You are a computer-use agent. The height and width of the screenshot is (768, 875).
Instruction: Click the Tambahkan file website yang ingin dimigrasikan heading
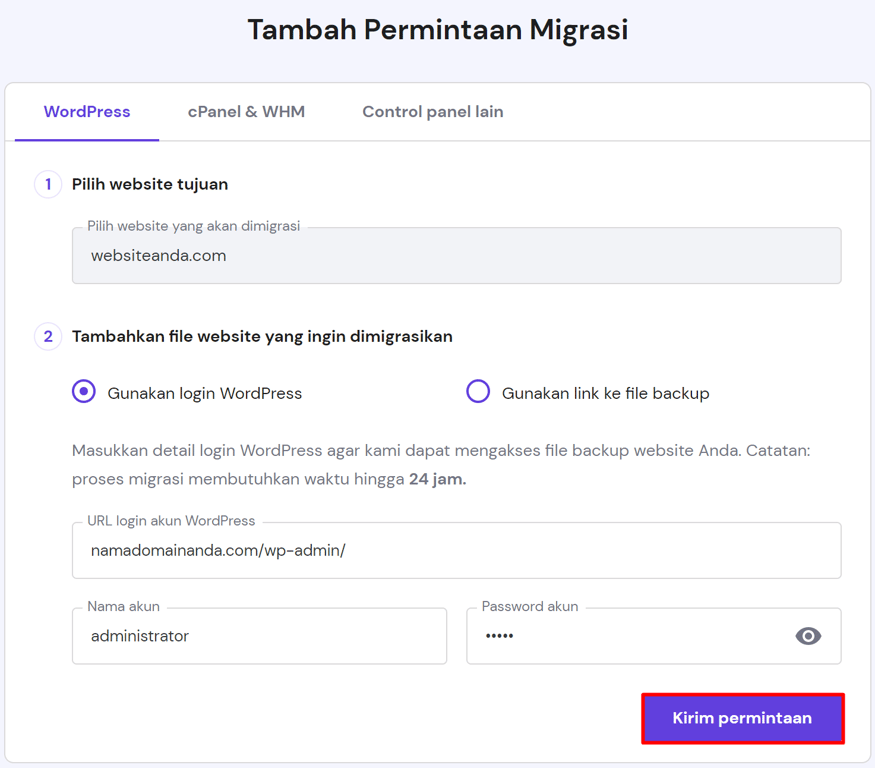262,336
